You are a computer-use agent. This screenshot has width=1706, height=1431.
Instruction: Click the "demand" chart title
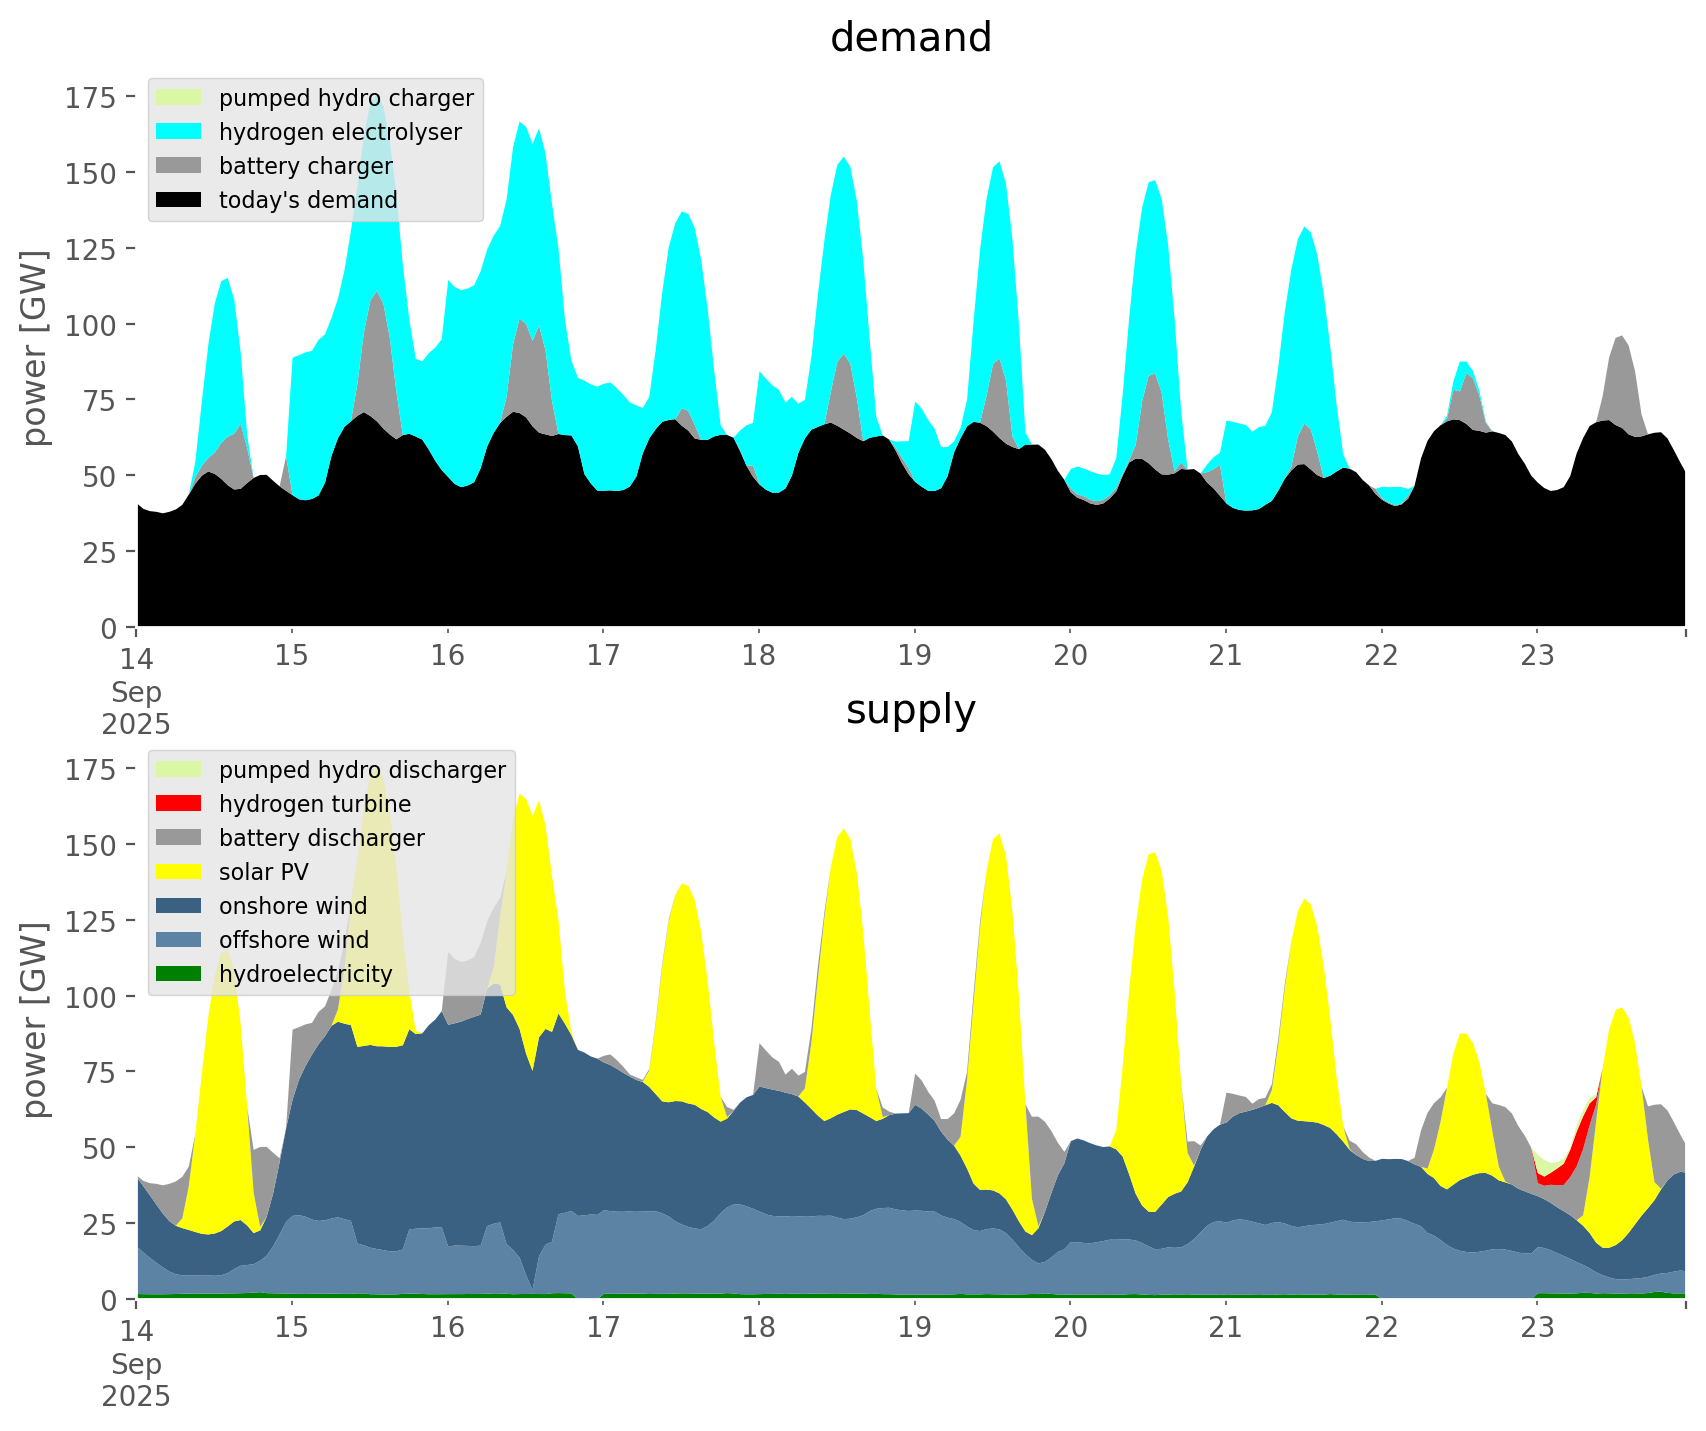click(910, 38)
